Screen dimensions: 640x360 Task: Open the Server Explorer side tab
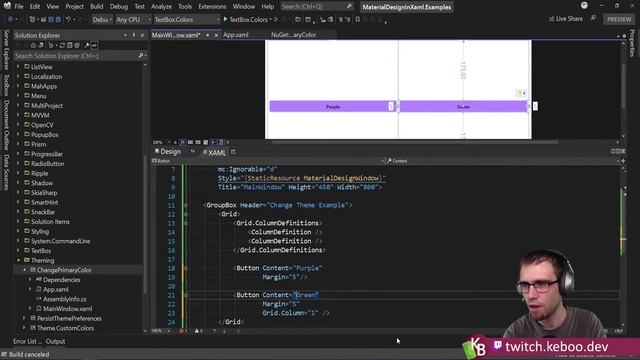[6, 49]
